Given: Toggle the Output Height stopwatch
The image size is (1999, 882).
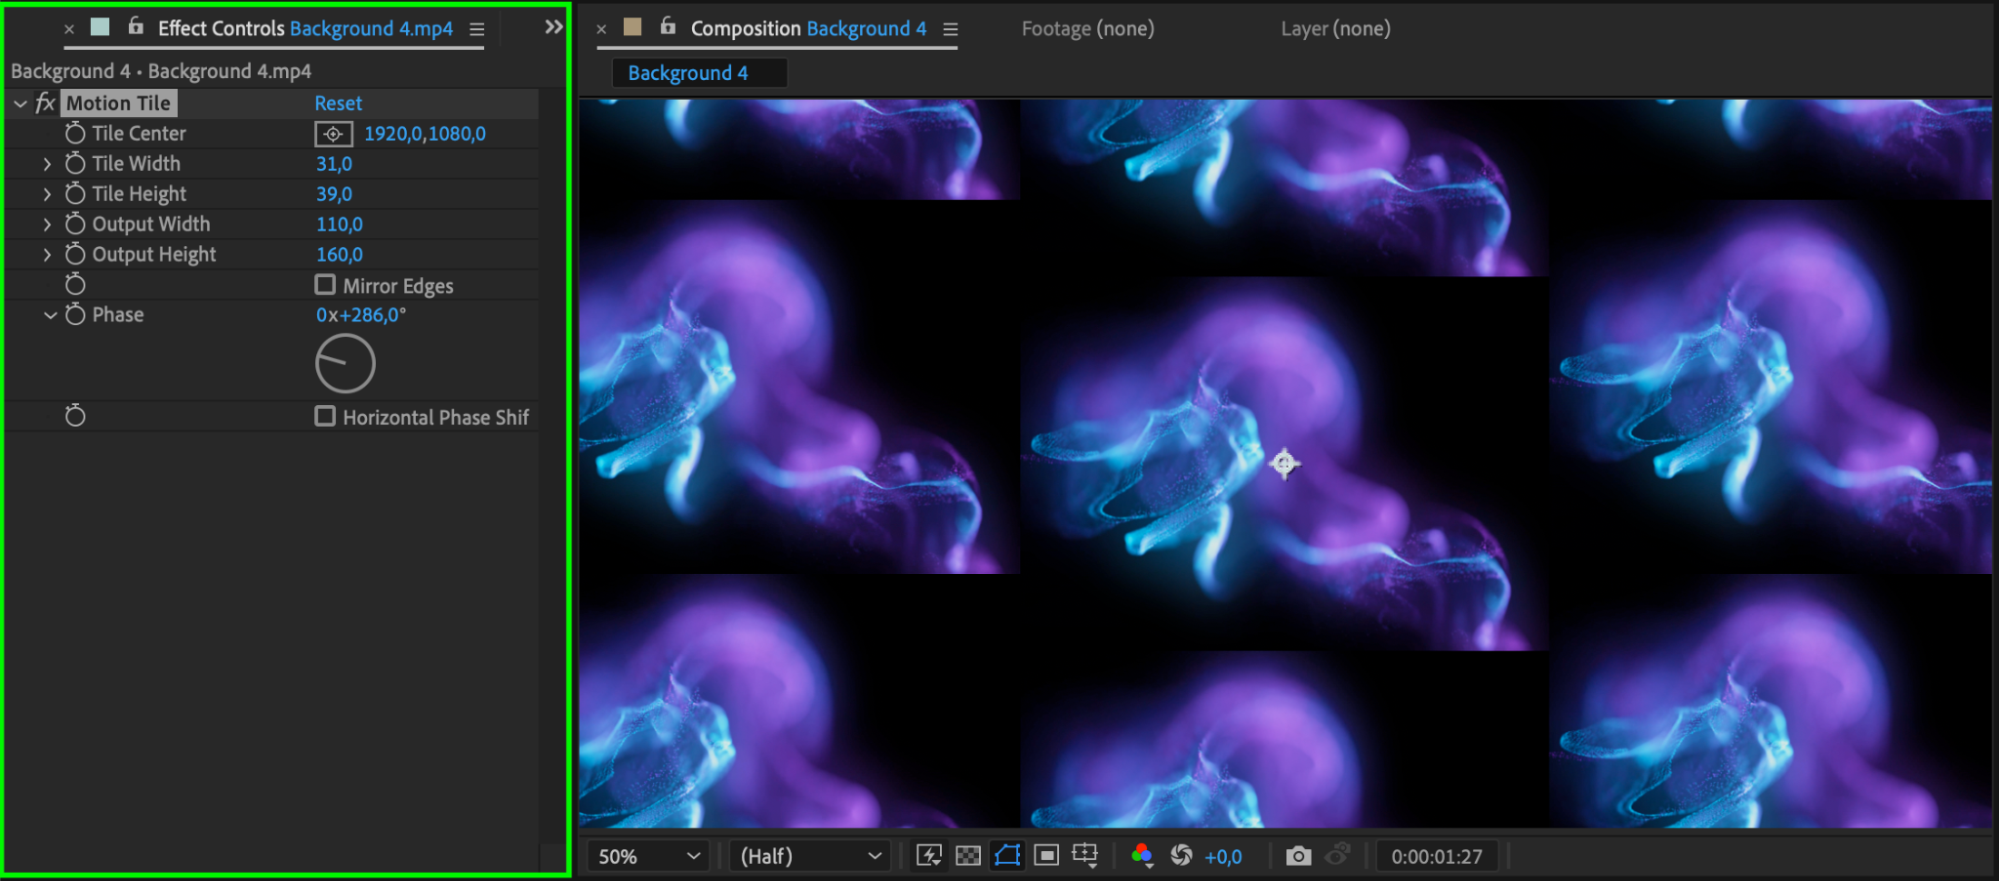Looking at the screenshot, I should (x=75, y=254).
